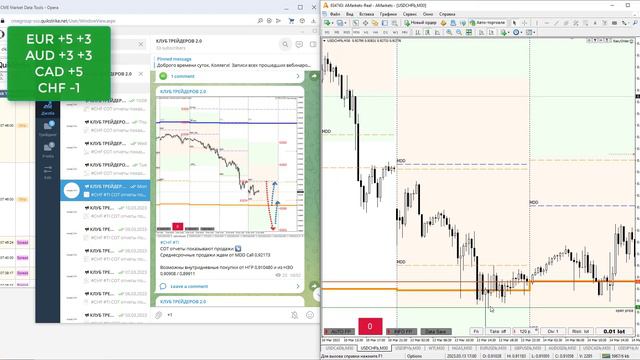Open the new chart dropdown arrow
This screenshot has width=640, height=360.
(x=333, y=23)
